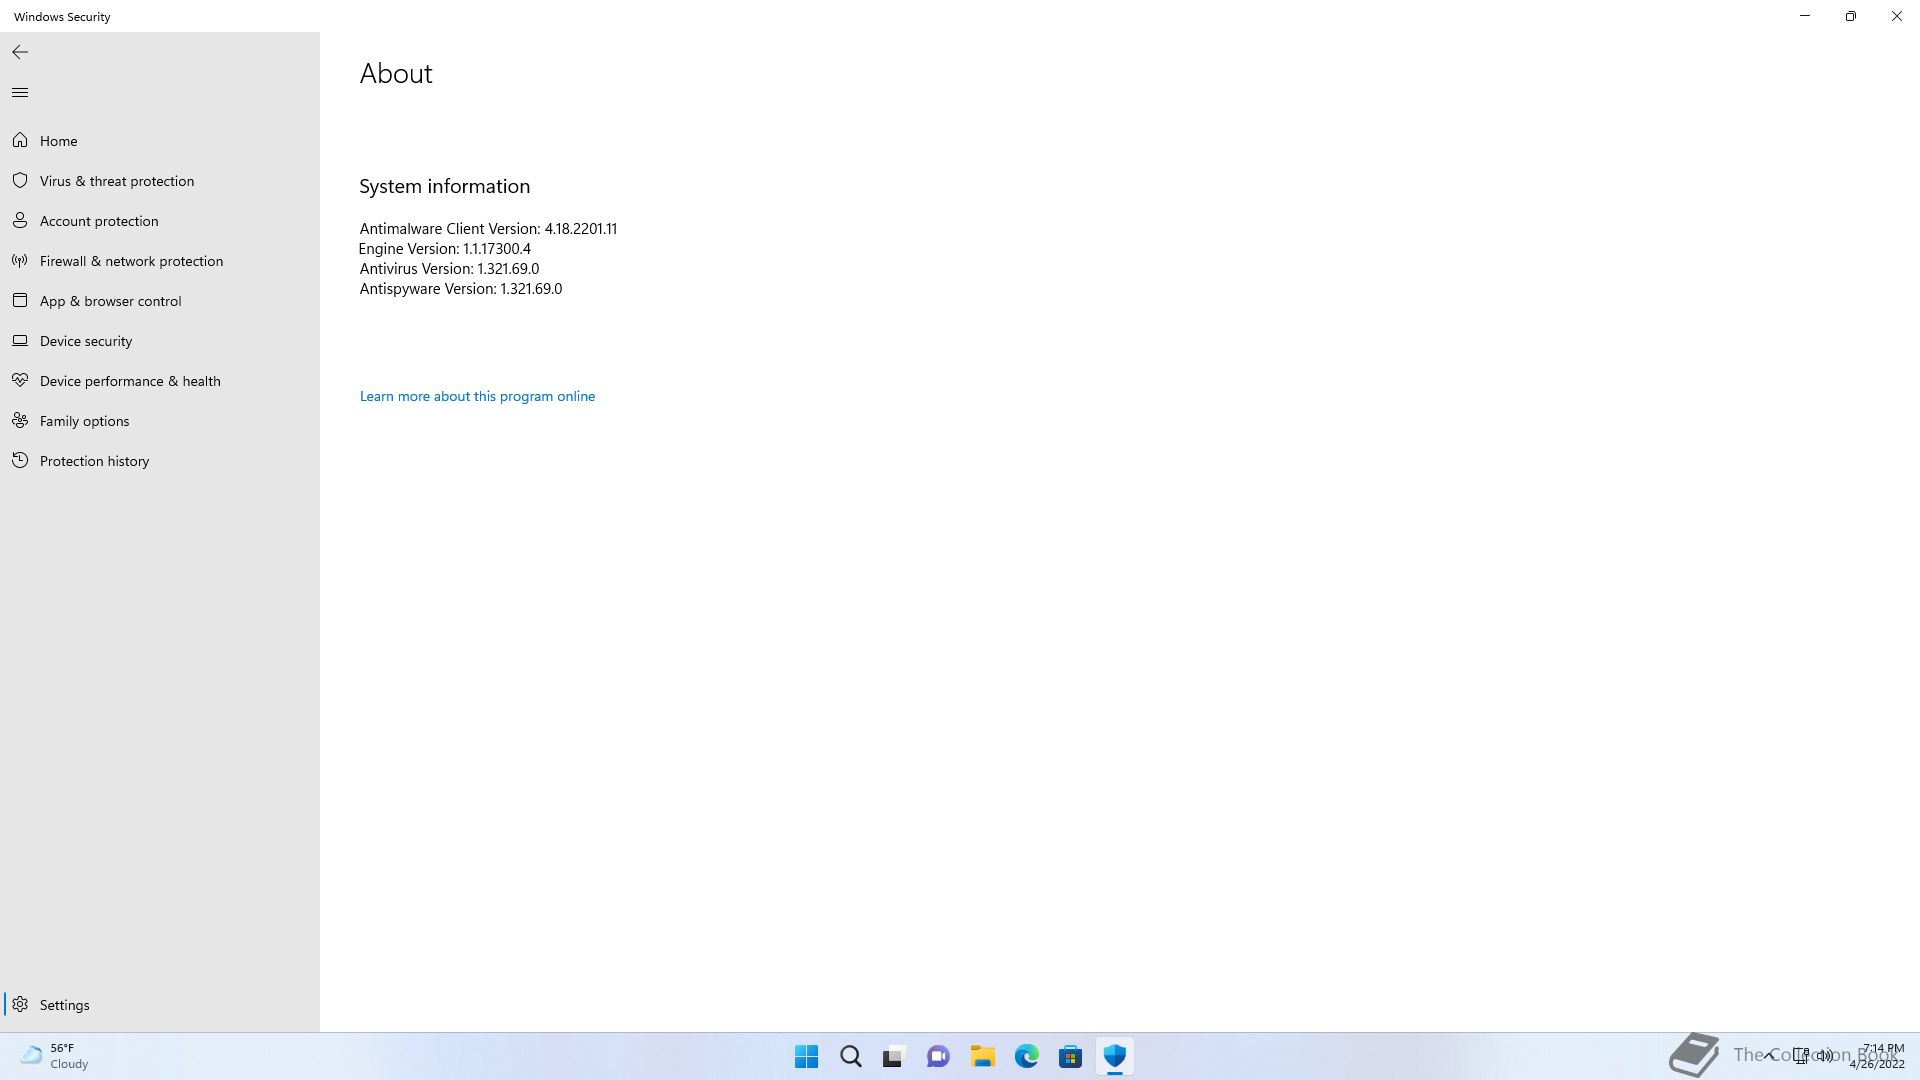Click the back arrow icon
This screenshot has width=1920, height=1080.
point(20,52)
